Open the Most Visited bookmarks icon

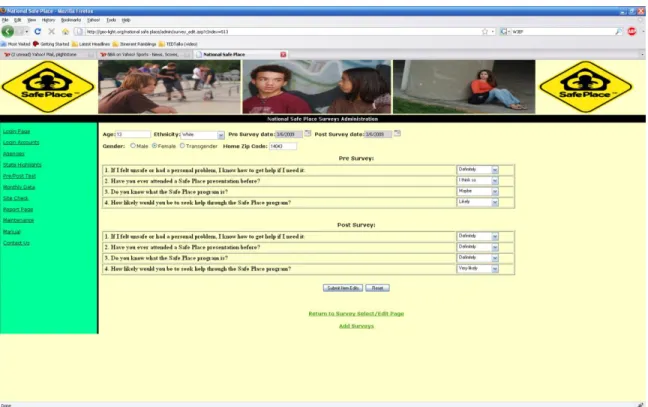coord(16,44)
